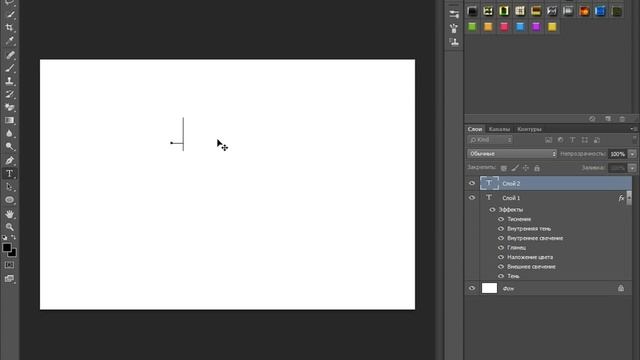This screenshot has width=640, height=360.
Task: Swap foreground and background colors
Action: click(x=13, y=237)
